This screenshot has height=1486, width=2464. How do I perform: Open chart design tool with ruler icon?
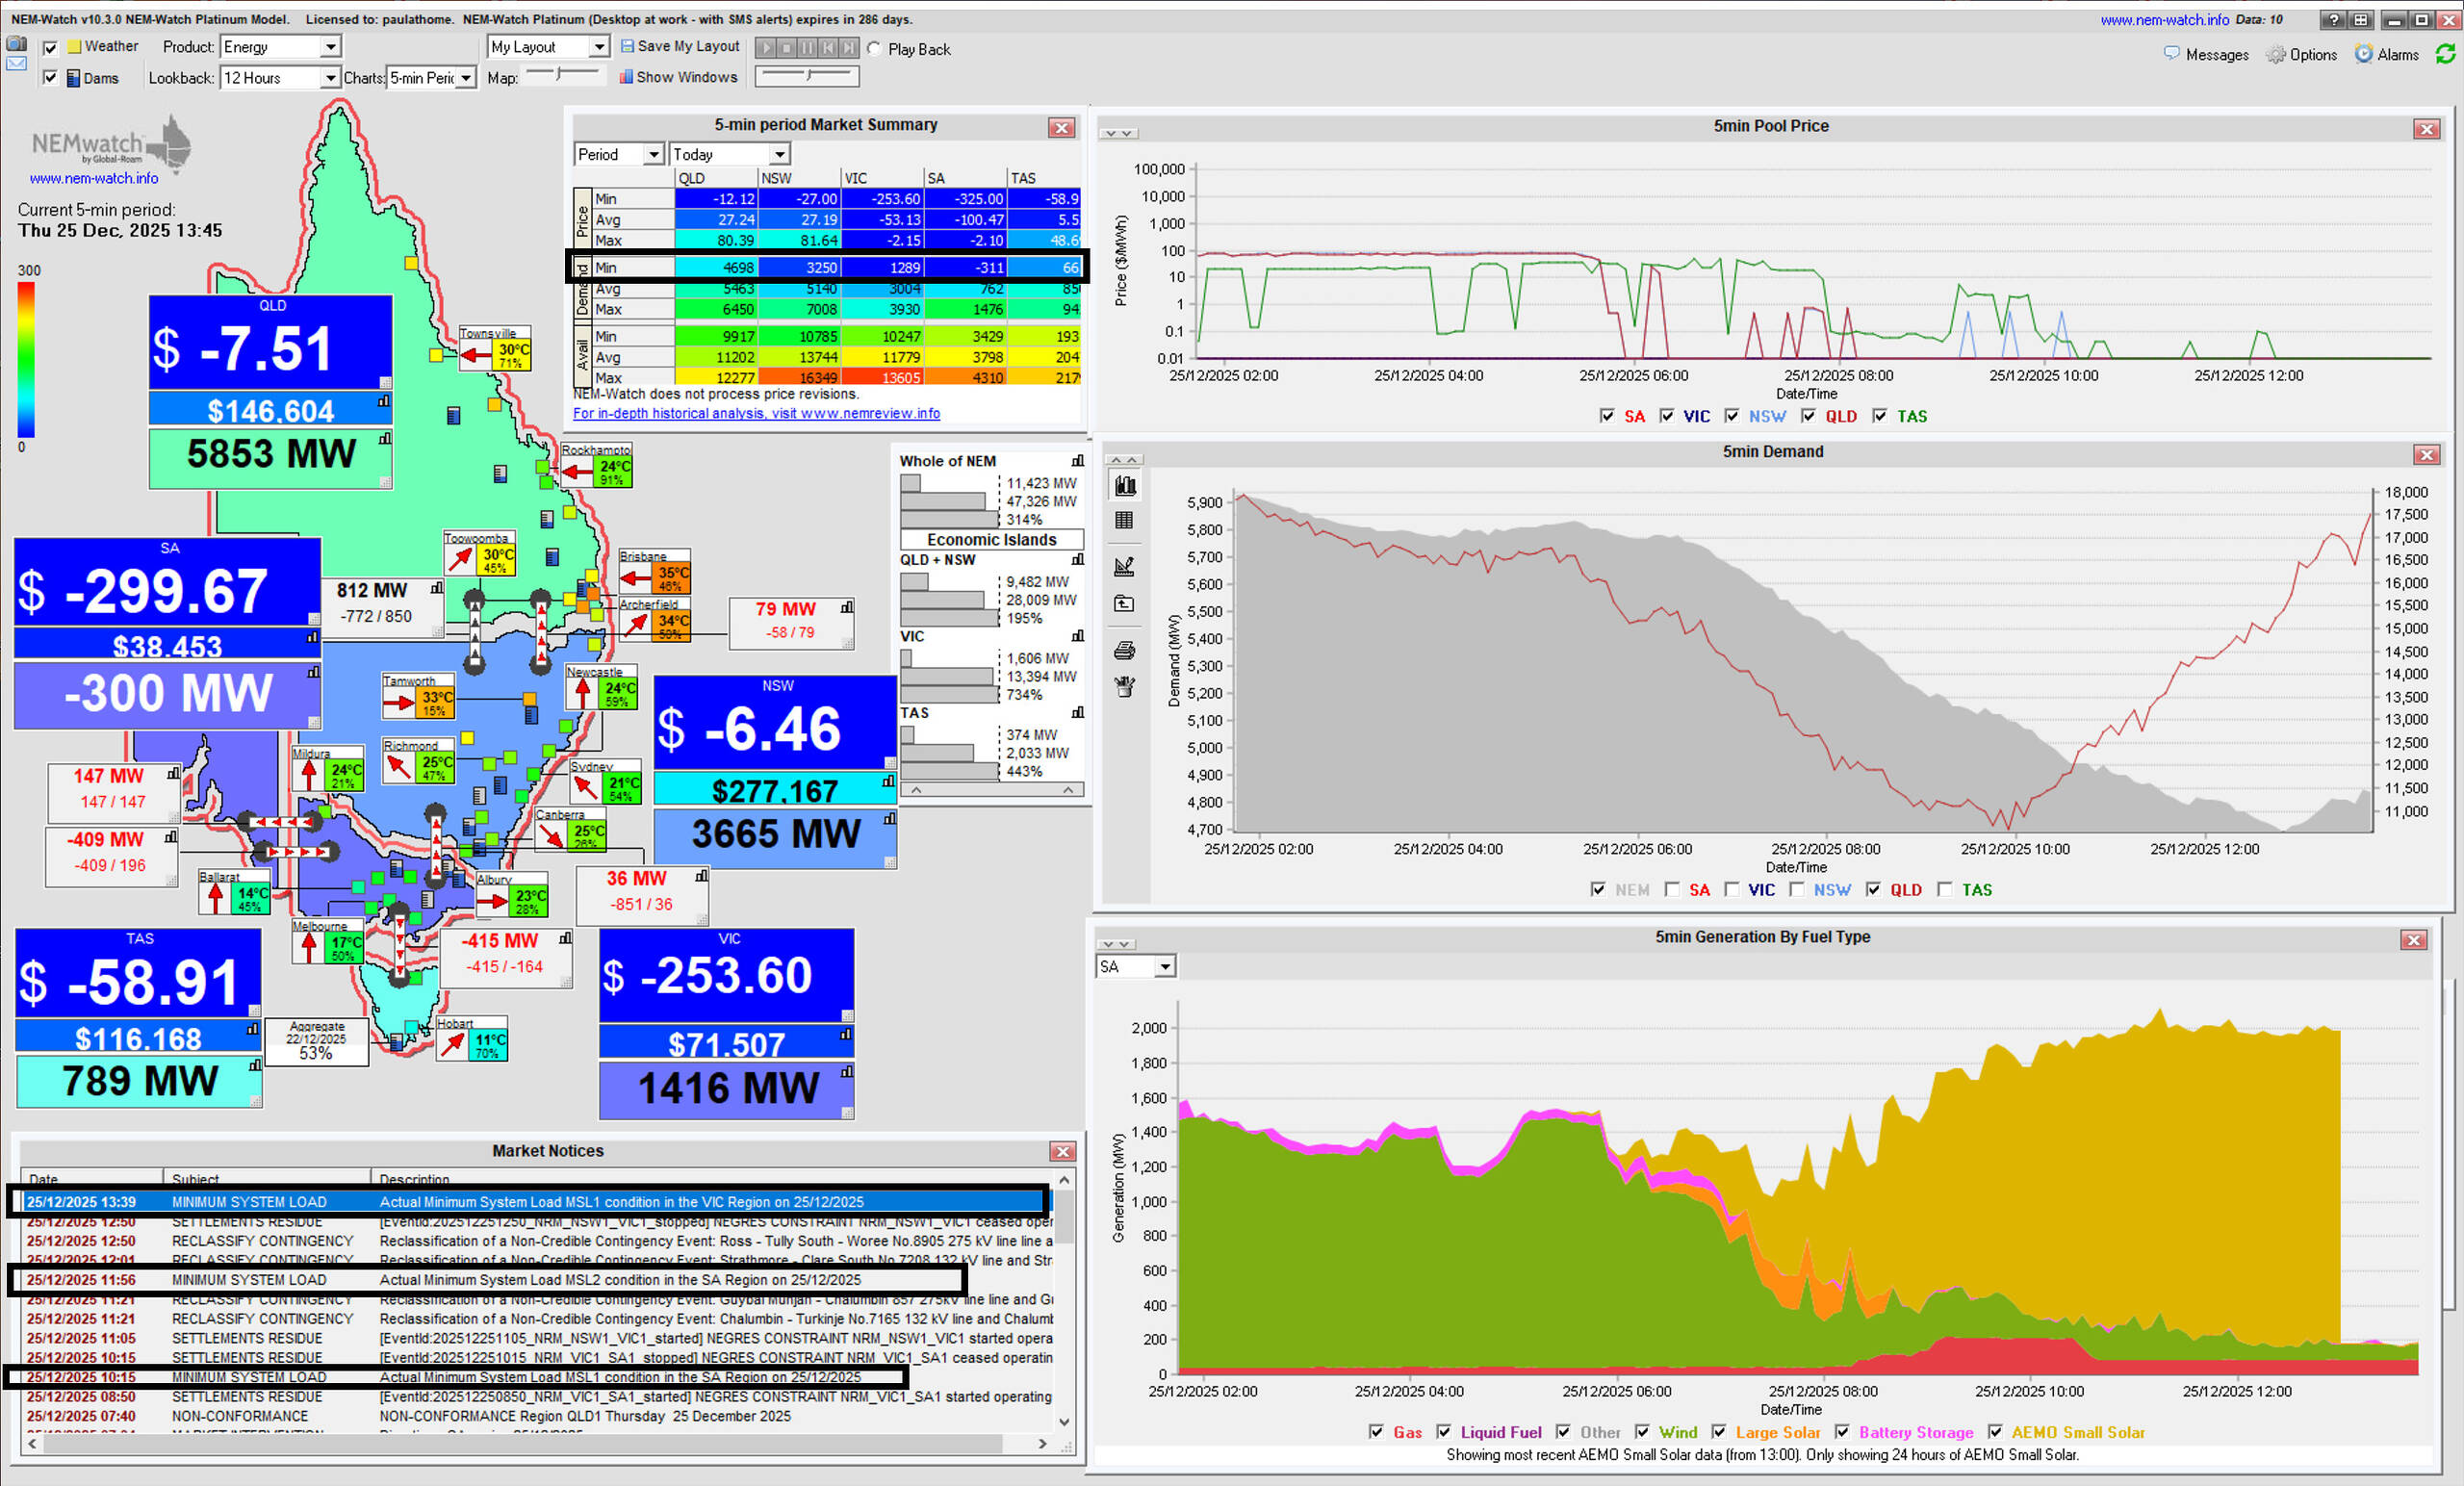[1124, 566]
